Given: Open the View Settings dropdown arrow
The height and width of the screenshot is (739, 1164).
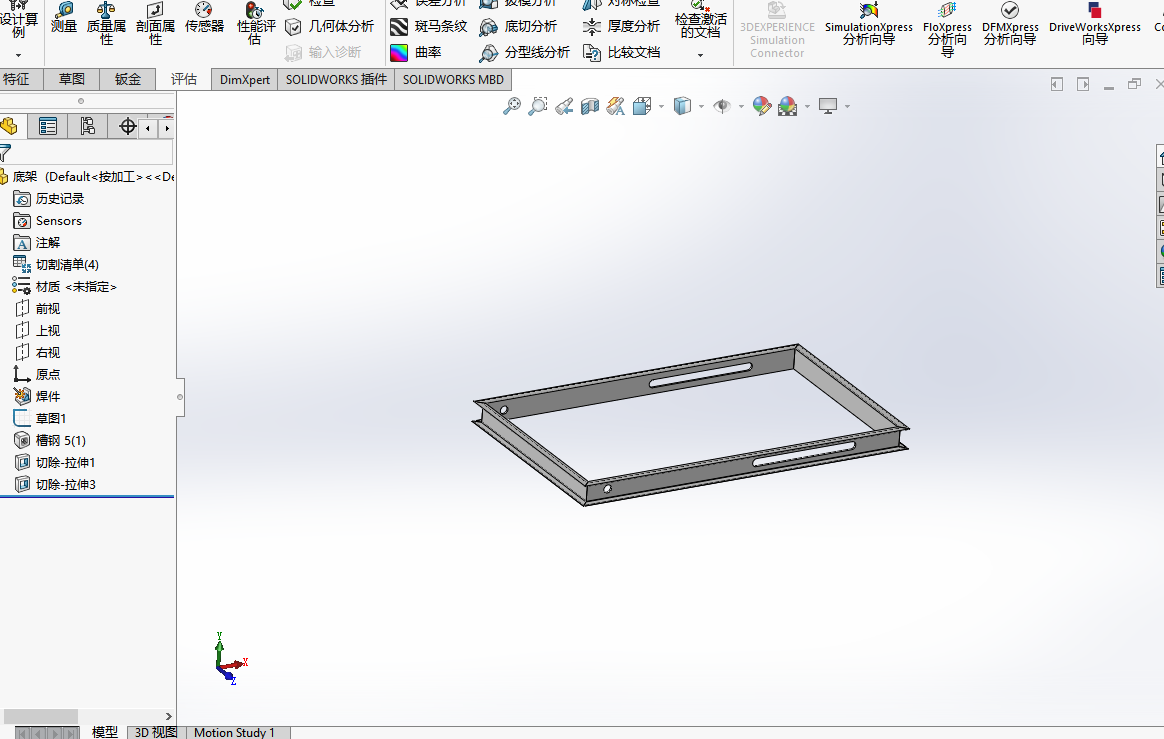Looking at the screenshot, I should coord(847,106).
